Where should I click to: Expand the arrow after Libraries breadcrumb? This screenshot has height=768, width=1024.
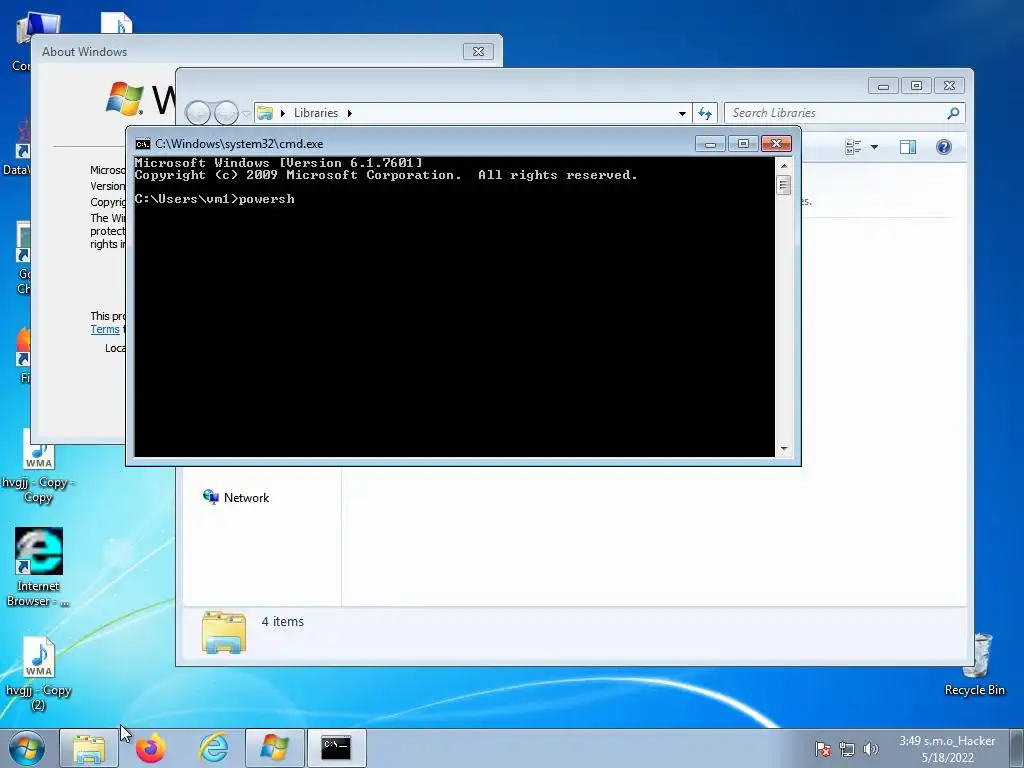click(x=349, y=113)
